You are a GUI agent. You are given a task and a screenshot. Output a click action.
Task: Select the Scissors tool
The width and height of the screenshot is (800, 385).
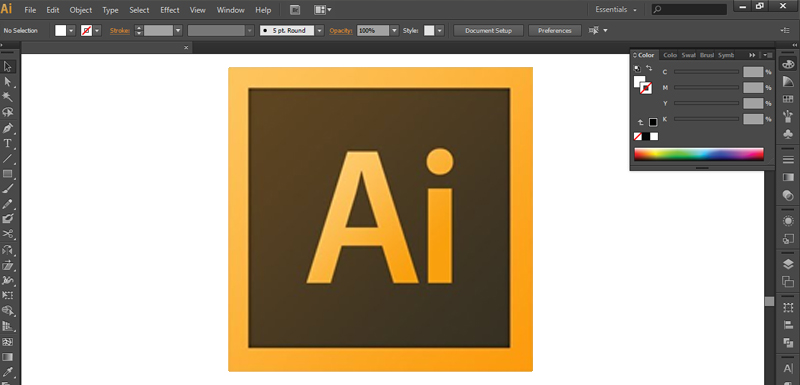(x=8, y=235)
